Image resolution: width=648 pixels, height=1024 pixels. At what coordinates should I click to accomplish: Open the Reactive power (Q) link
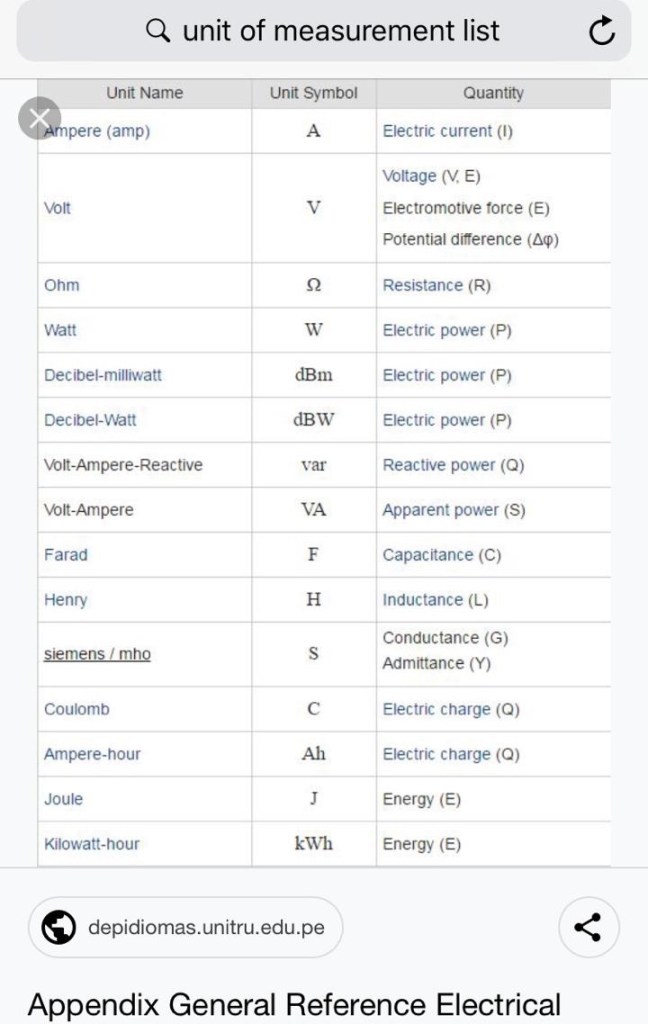pyautogui.click(x=452, y=465)
